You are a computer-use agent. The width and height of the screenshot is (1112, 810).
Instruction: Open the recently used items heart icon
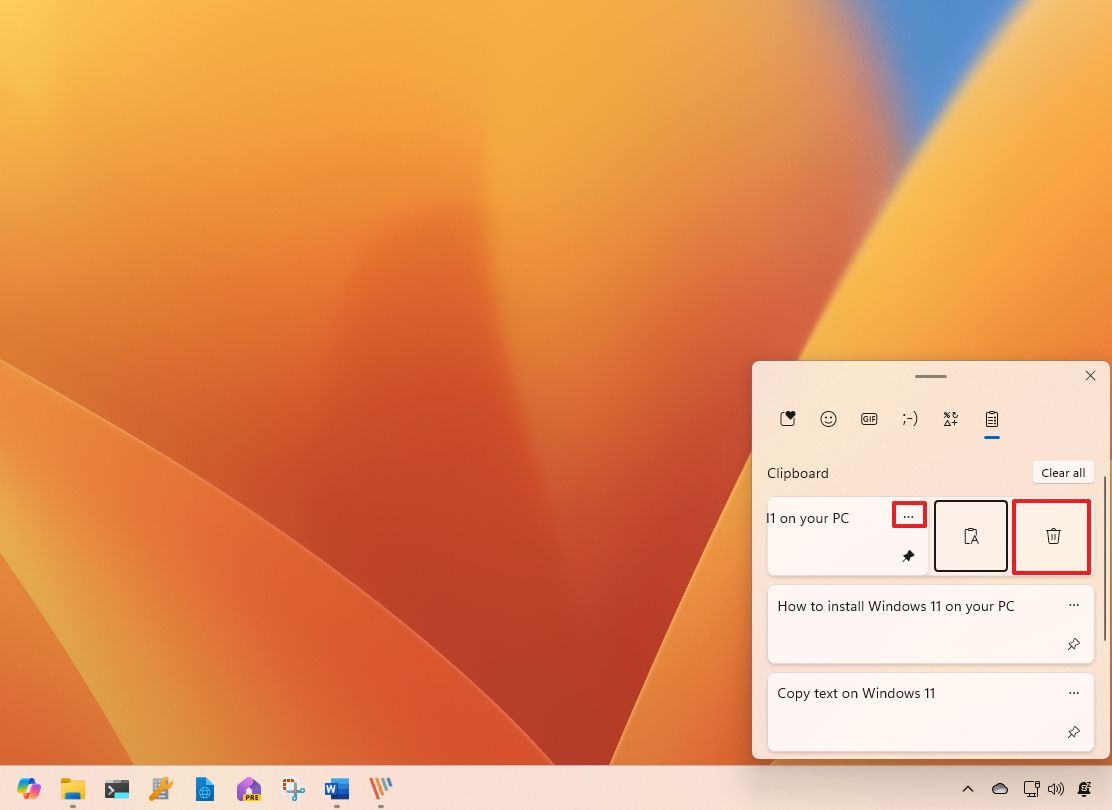788,419
